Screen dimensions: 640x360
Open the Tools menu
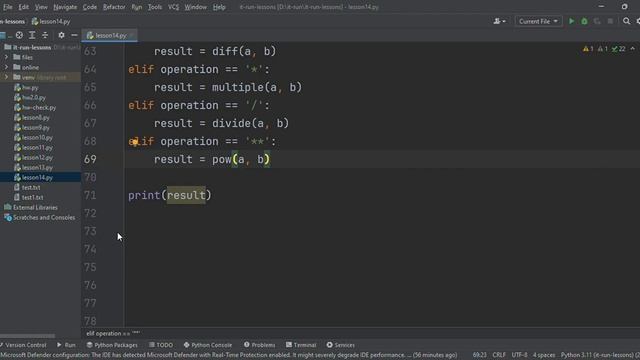point(155,7)
